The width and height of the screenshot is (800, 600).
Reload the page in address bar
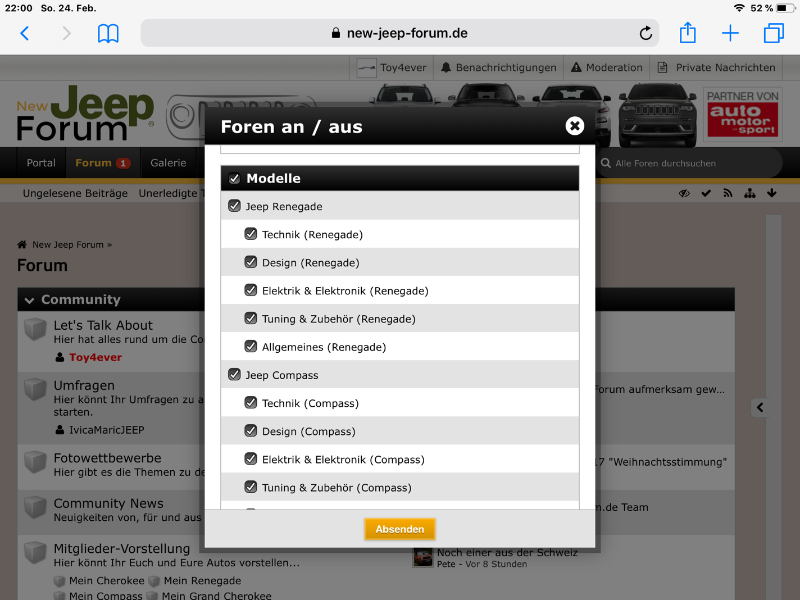pyautogui.click(x=646, y=33)
